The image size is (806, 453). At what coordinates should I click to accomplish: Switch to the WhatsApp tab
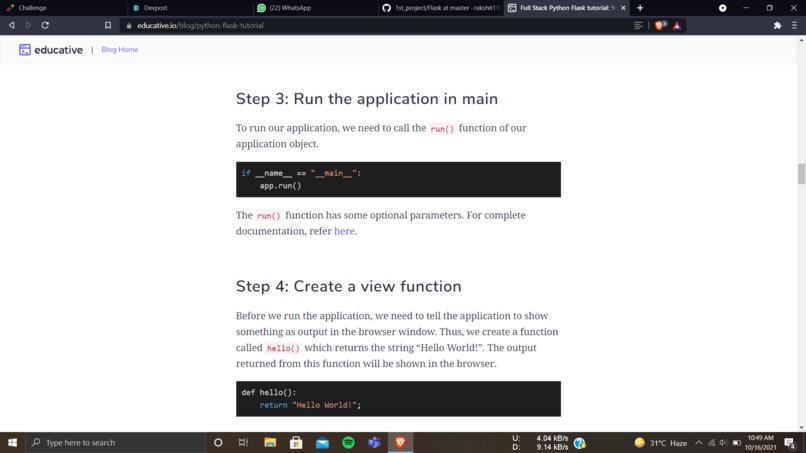tap(315, 8)
